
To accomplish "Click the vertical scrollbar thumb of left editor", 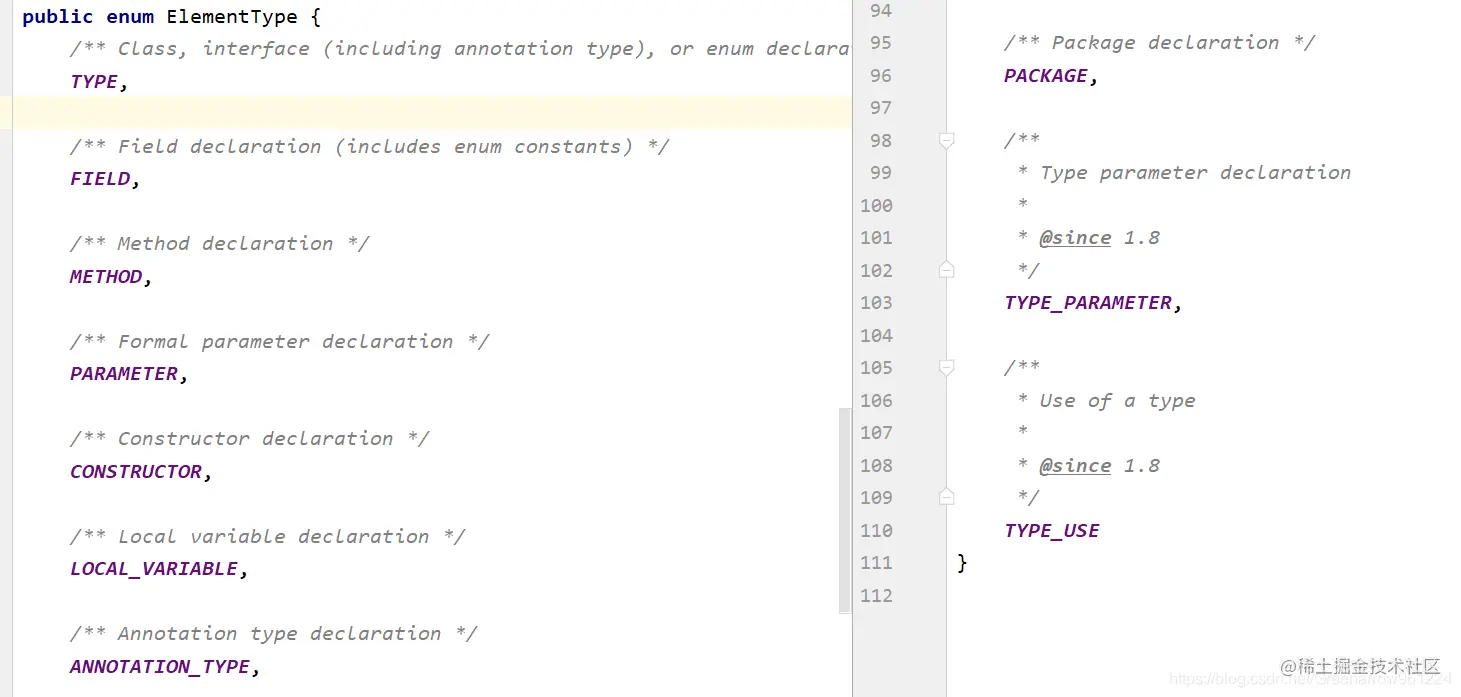I will (845, 510).
